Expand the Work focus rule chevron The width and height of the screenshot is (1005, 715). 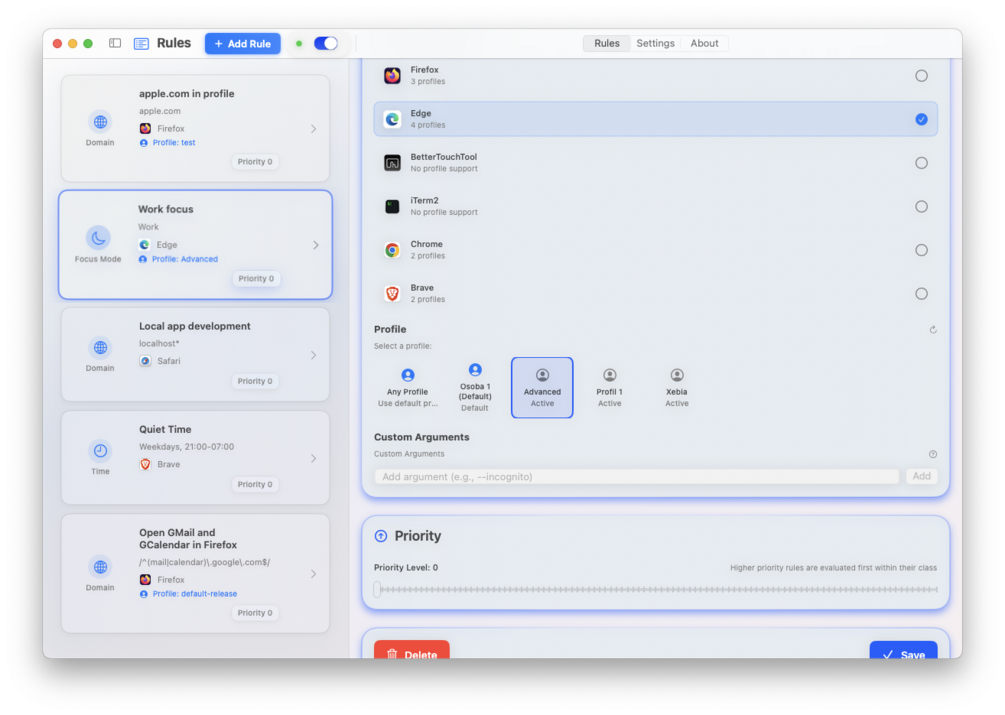(x=315, y=245)
